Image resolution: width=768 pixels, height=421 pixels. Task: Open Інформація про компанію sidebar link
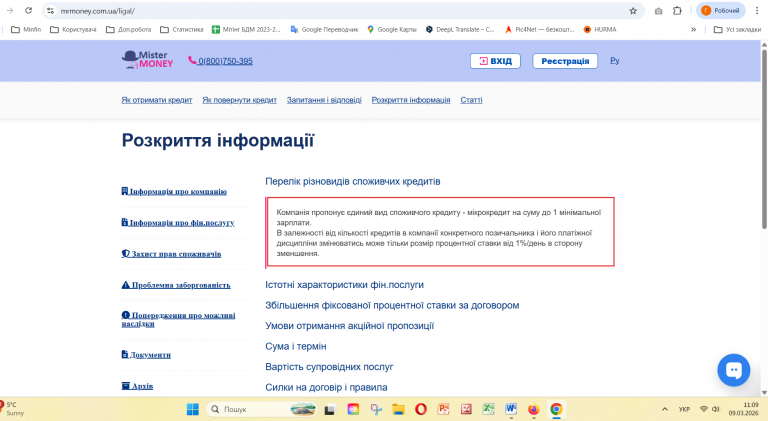click(174, 191)
